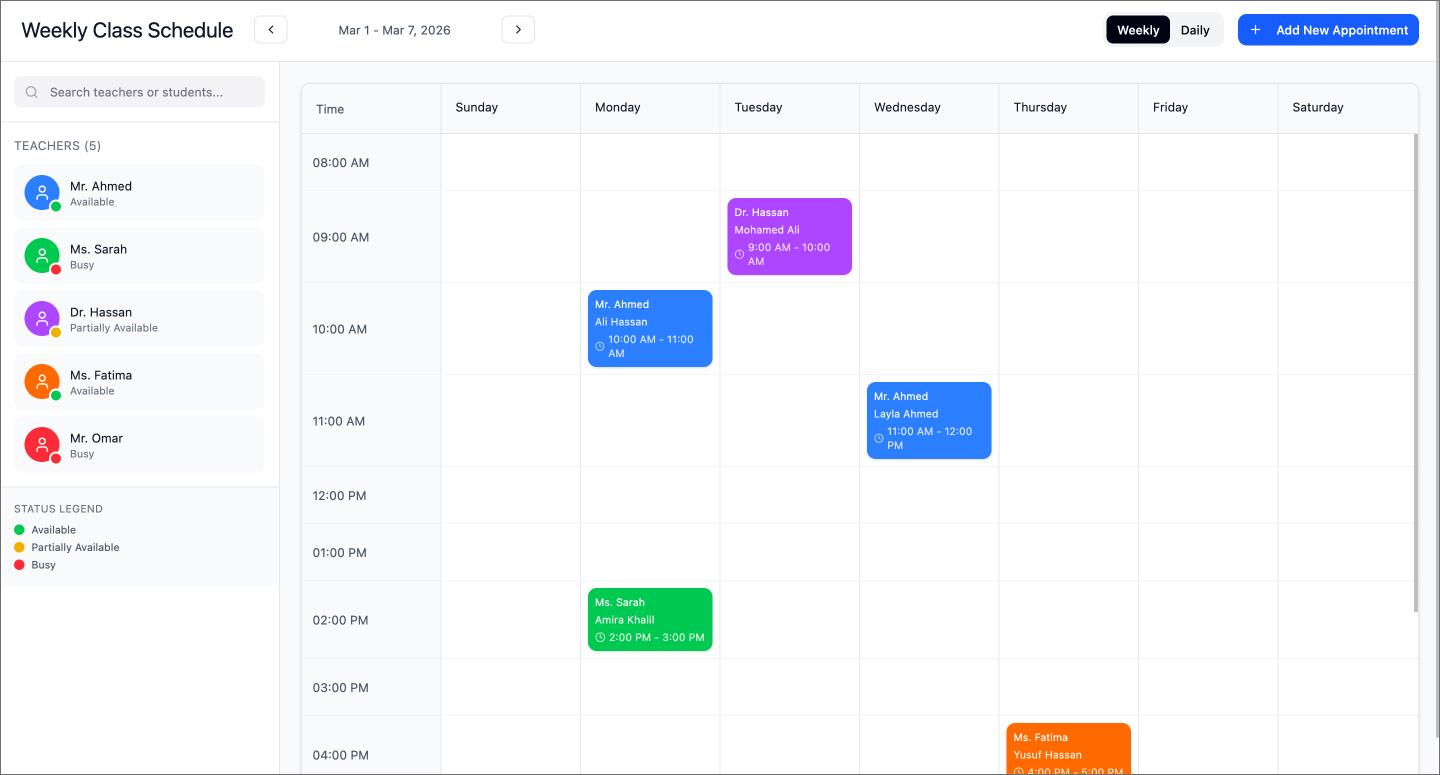Select the Weekly view tab
The image size is (1440, 775).
(1137, 29)
